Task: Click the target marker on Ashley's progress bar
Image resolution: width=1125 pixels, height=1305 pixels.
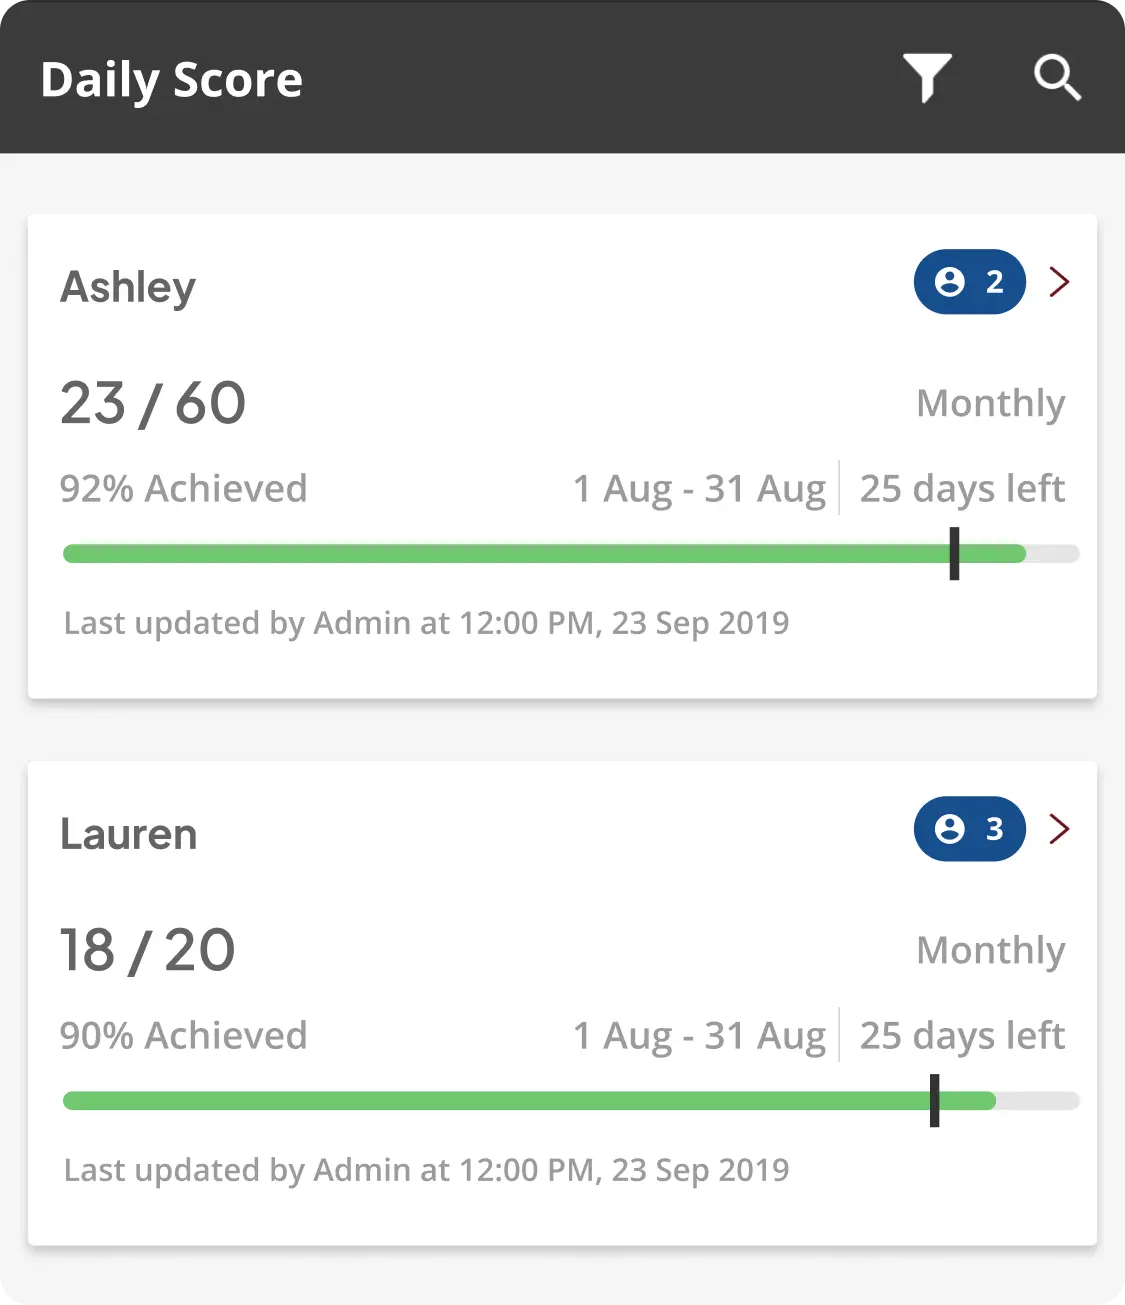Action: click(x=954, y=554)
